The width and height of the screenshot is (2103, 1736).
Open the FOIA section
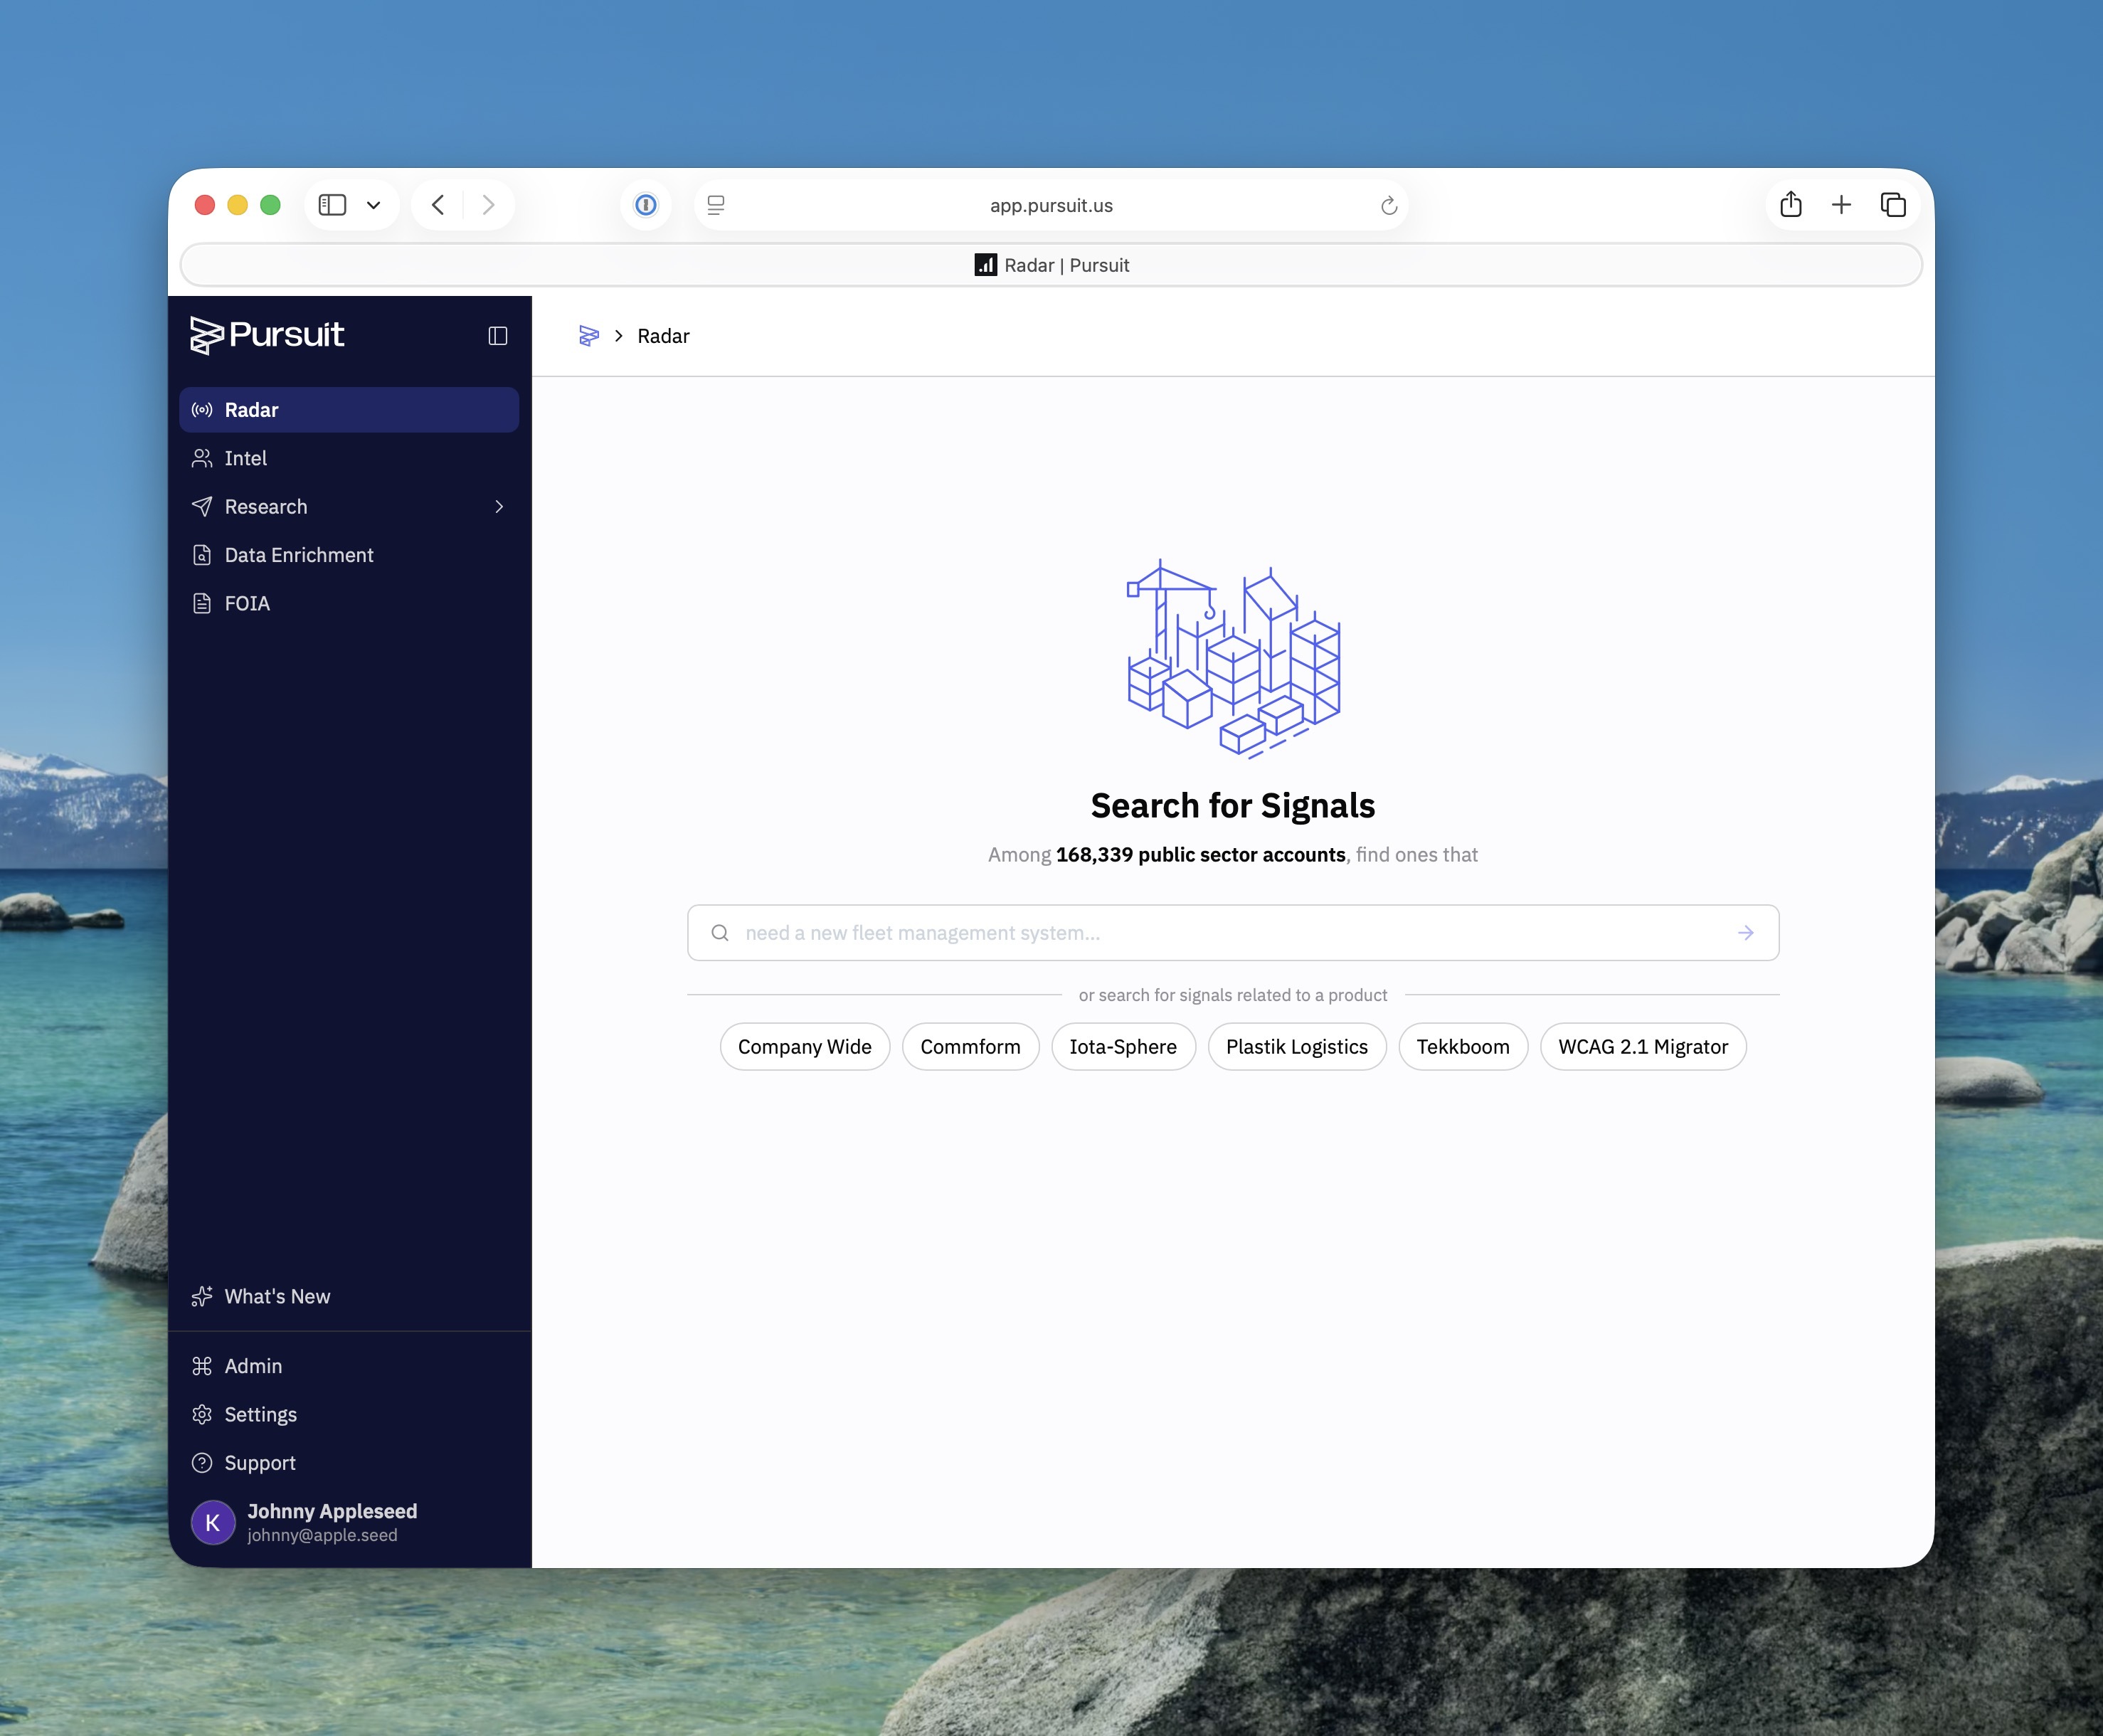coord(247,603)
